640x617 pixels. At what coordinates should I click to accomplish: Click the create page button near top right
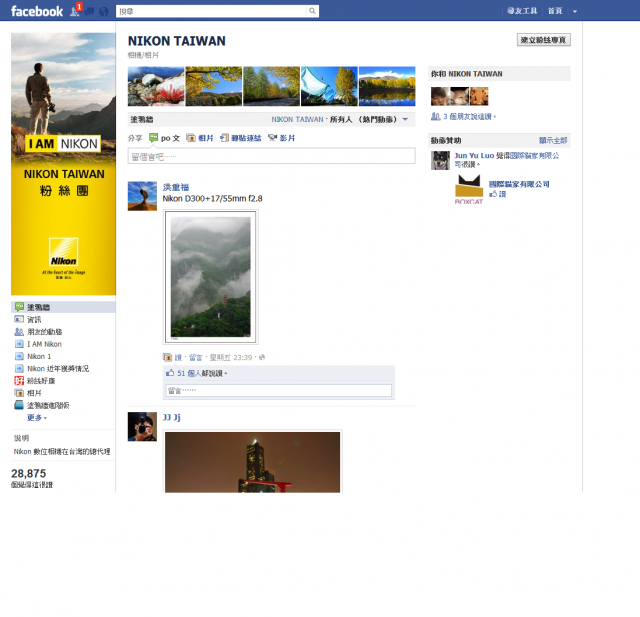point(544,40)
